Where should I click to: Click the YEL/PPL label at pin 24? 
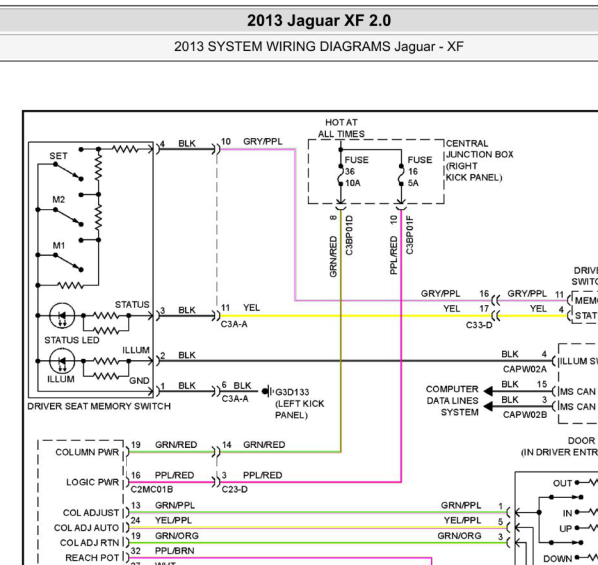[x=174, y=520]
